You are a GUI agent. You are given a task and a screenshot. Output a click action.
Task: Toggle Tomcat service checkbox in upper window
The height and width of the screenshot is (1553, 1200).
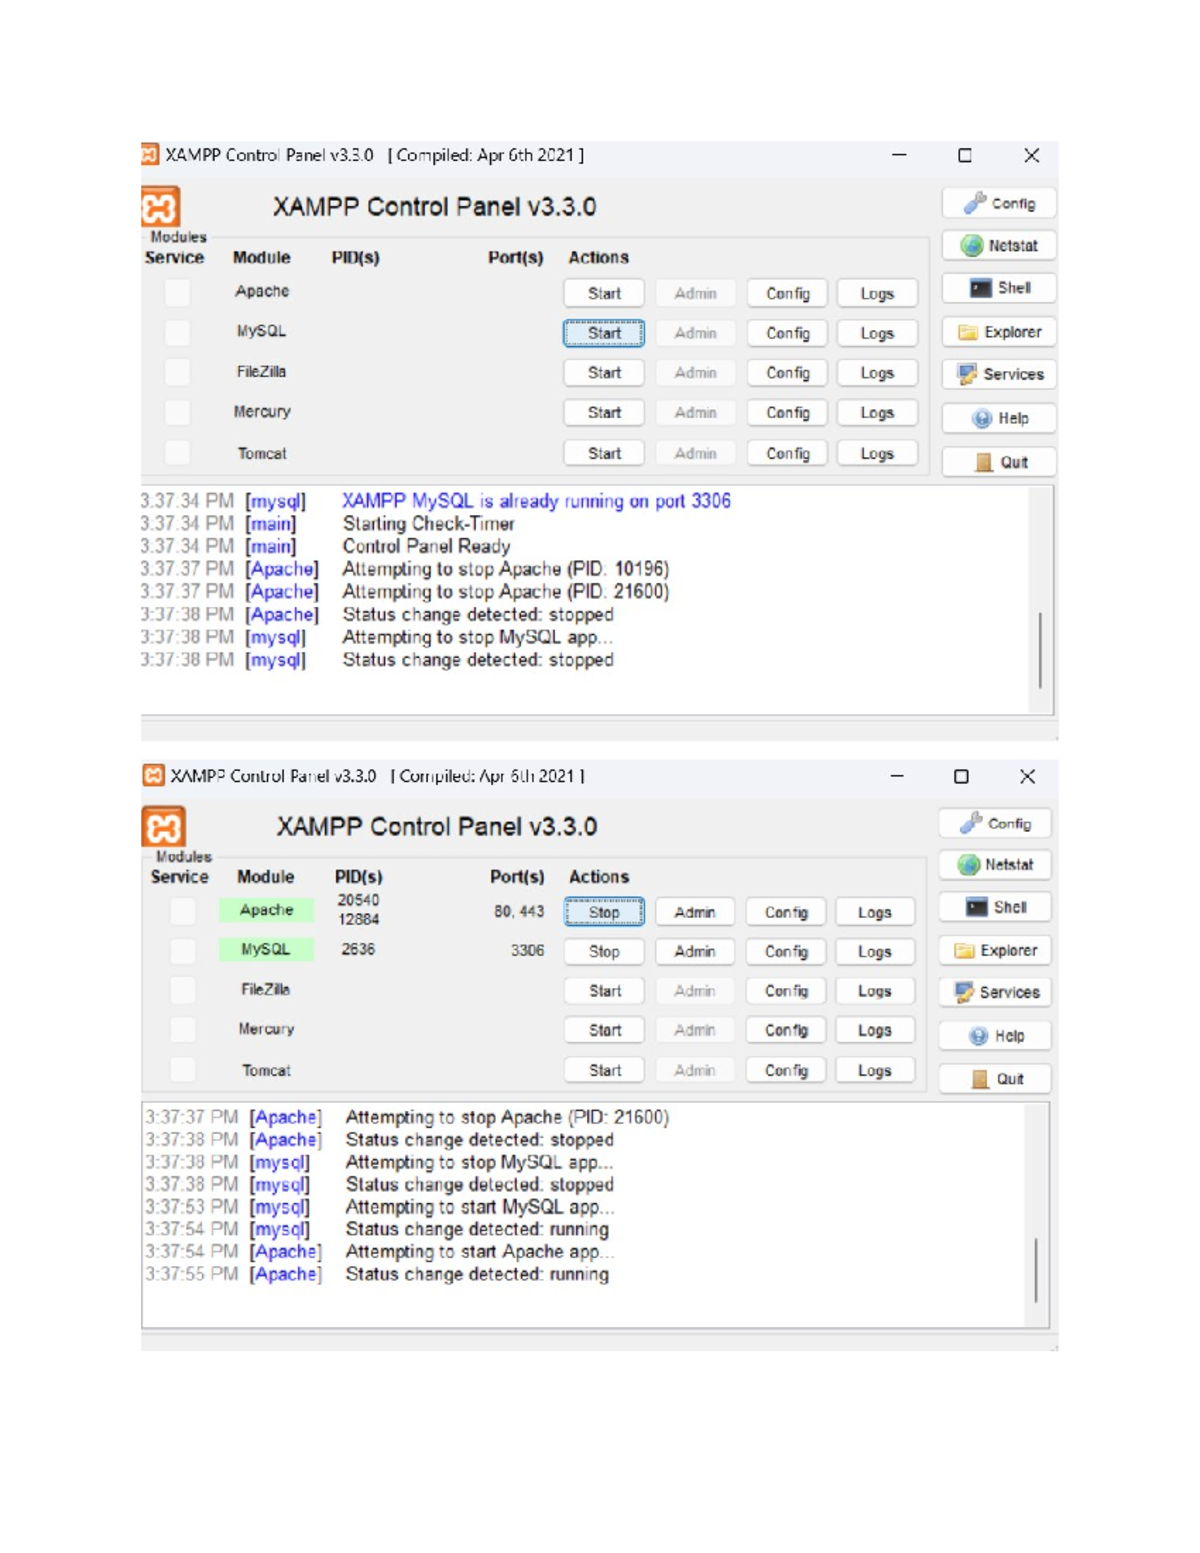click(177, 453)
